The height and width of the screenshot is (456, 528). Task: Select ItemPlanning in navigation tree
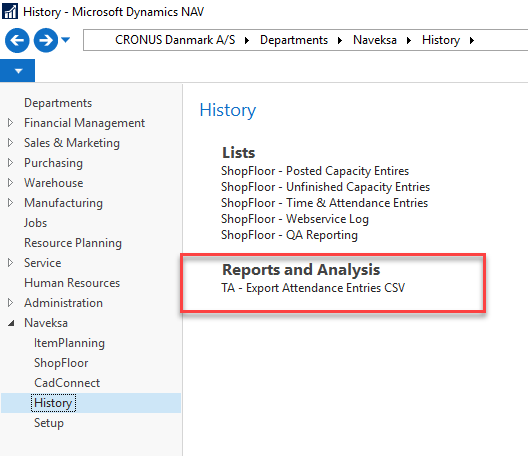click(x=69, y=343)
